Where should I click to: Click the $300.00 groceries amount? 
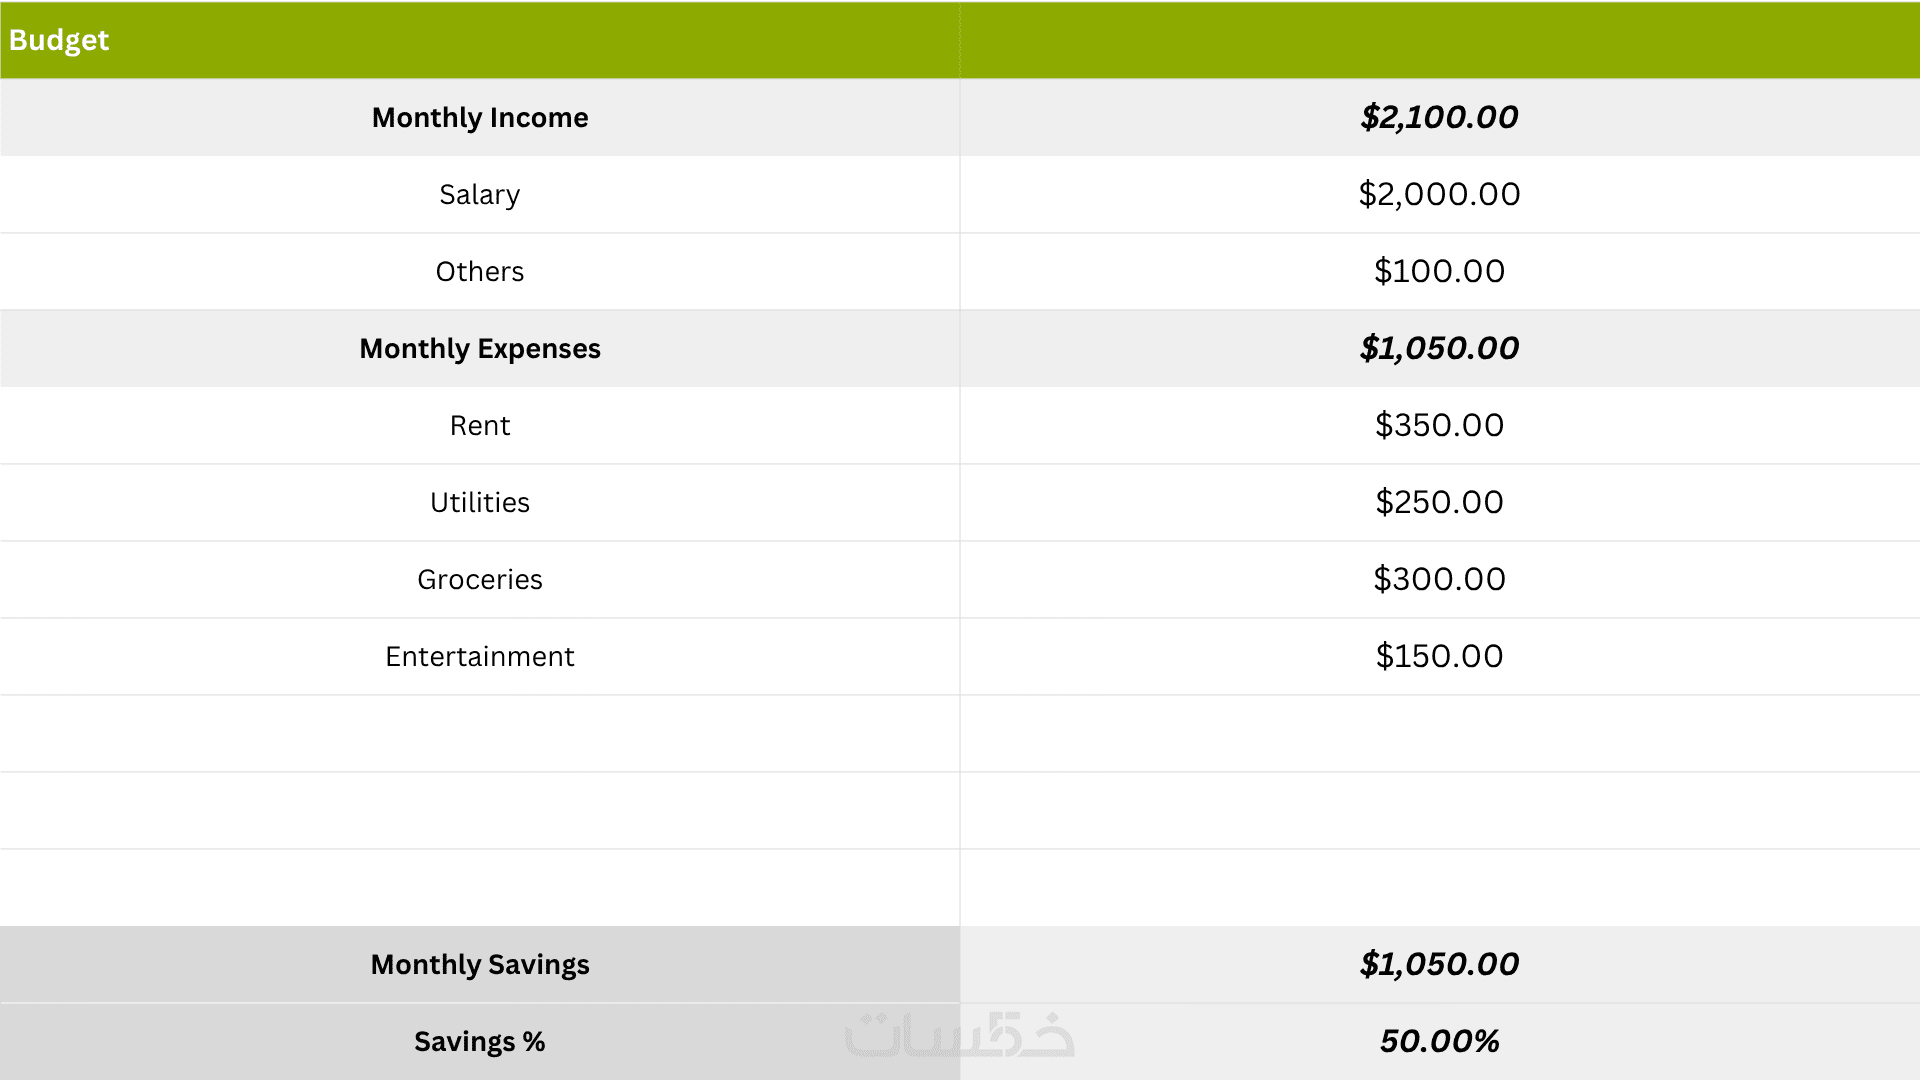(1439, 579)
